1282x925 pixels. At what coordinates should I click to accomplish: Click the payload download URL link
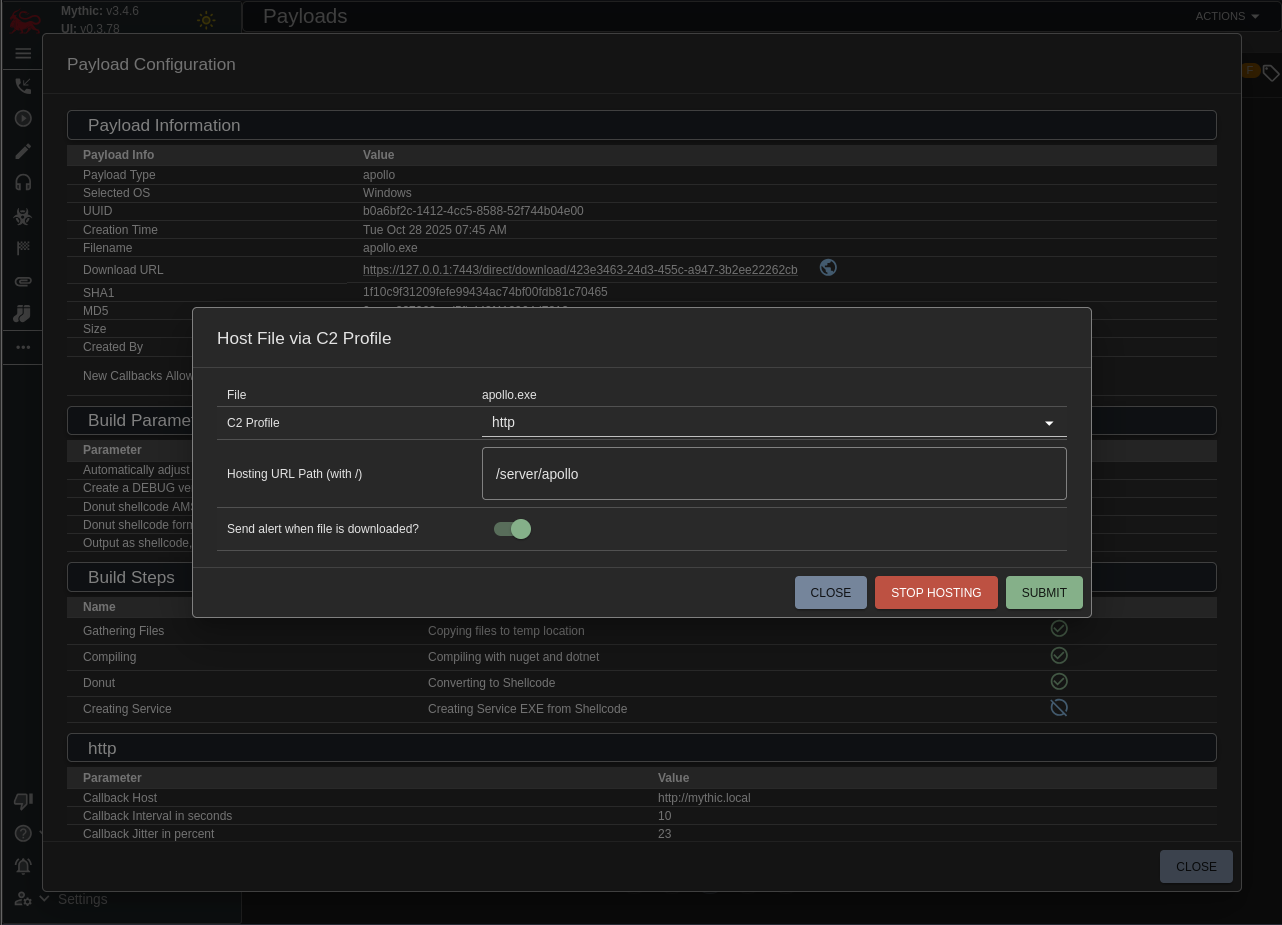[580, 270]
